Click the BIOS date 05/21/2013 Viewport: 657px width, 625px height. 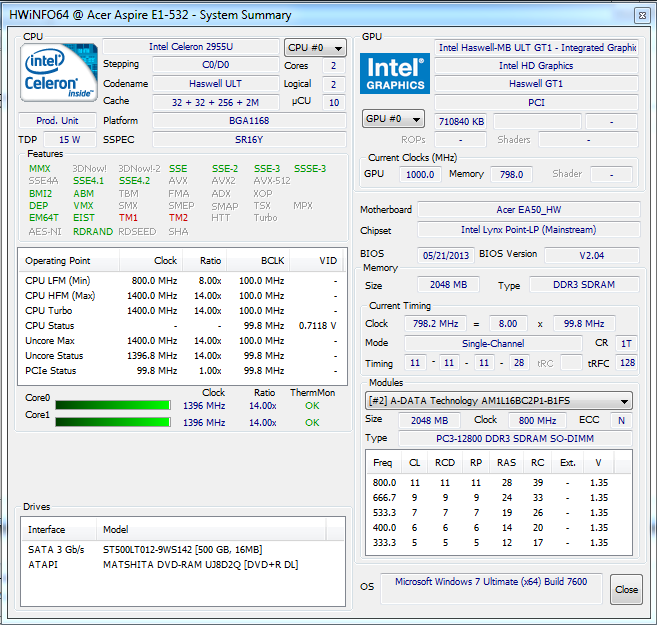pyautogui.click(x=446, y=255)
